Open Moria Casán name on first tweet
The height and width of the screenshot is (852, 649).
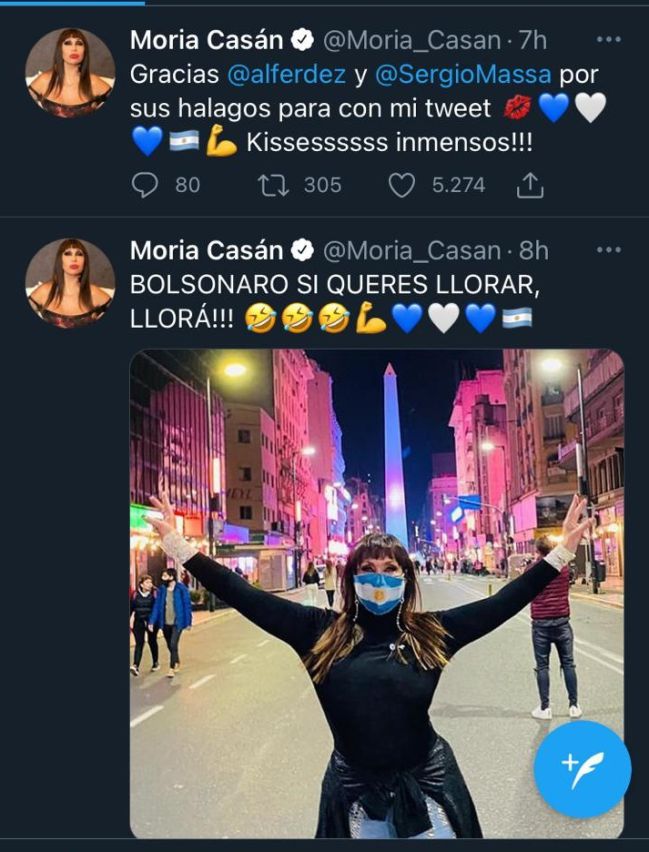tap(207, 40)
